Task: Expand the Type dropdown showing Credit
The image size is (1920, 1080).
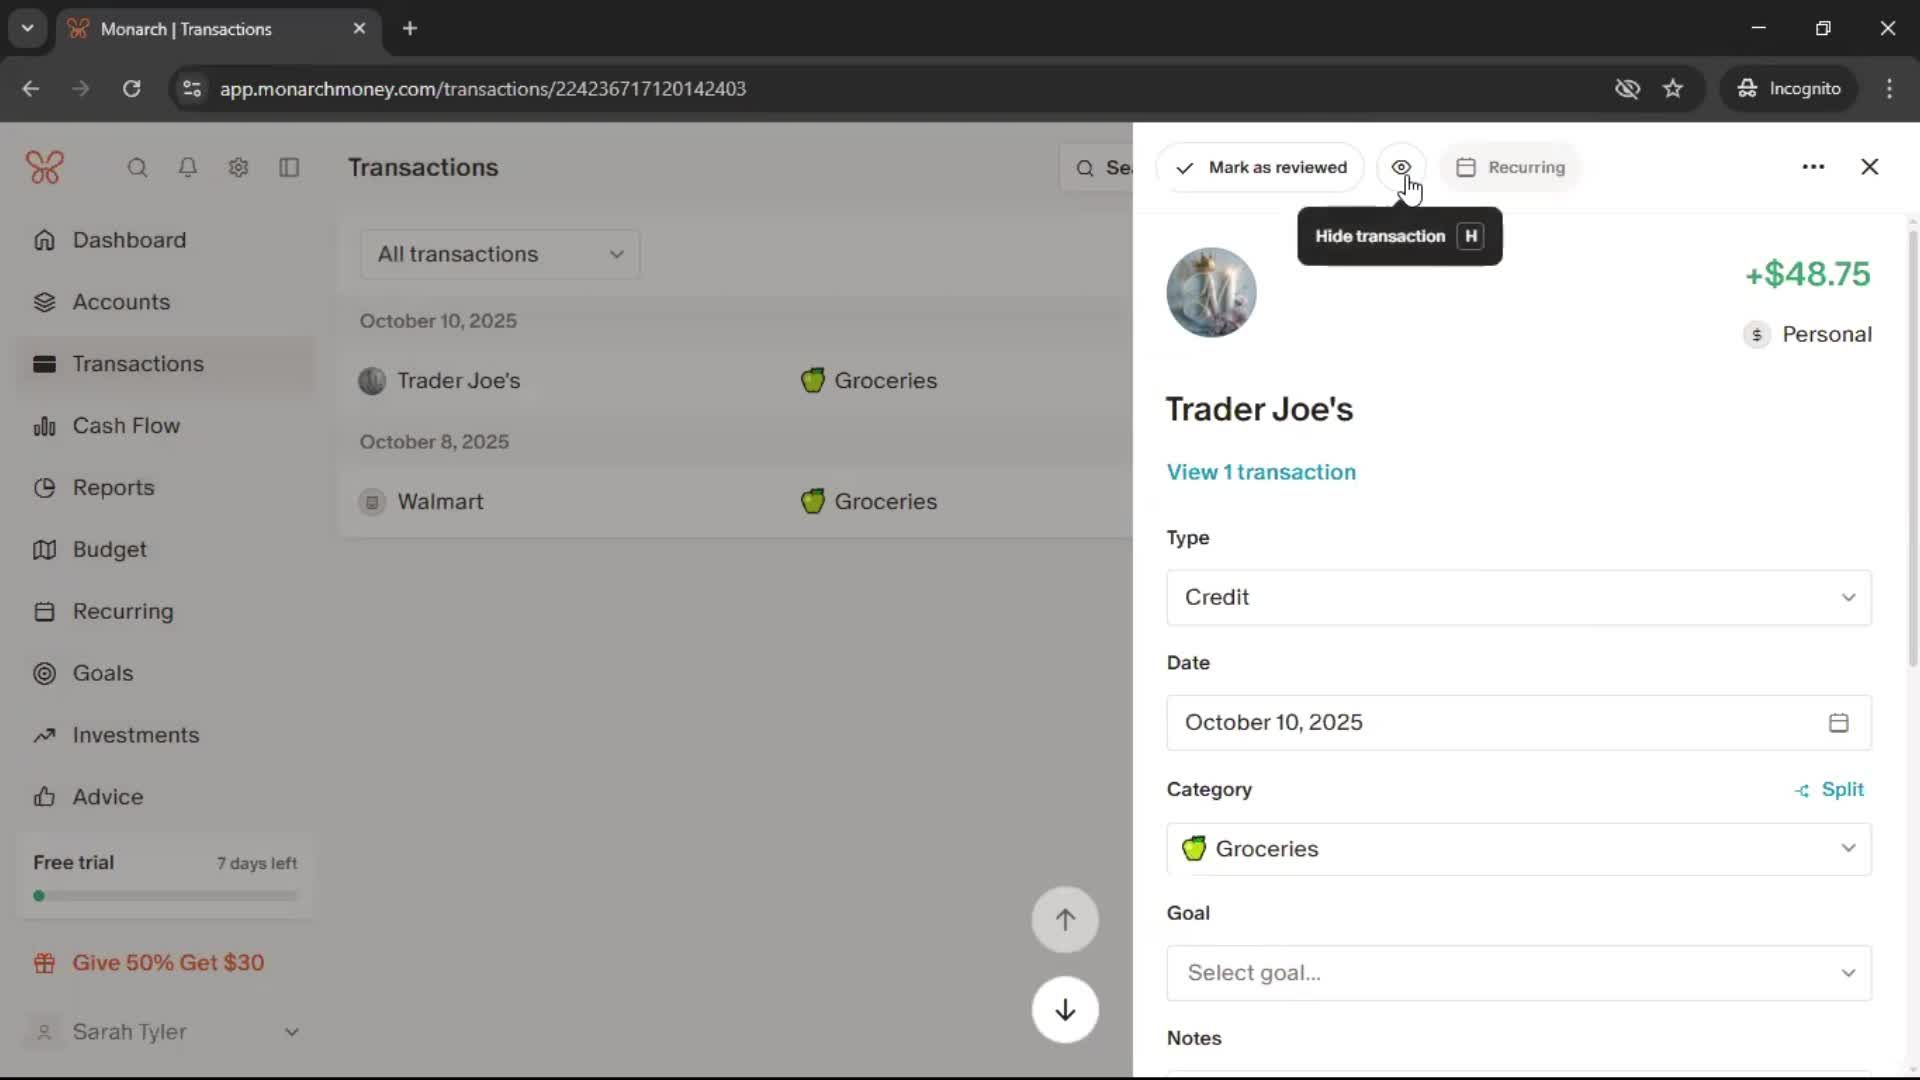Action: pos(1518,598)
